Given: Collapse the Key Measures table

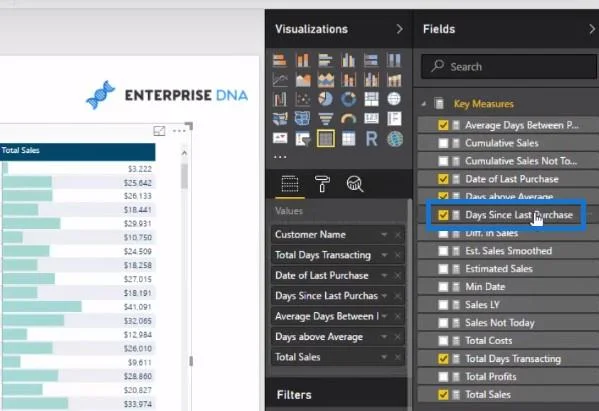Looking at the screenshot, I should coord(424,104).
